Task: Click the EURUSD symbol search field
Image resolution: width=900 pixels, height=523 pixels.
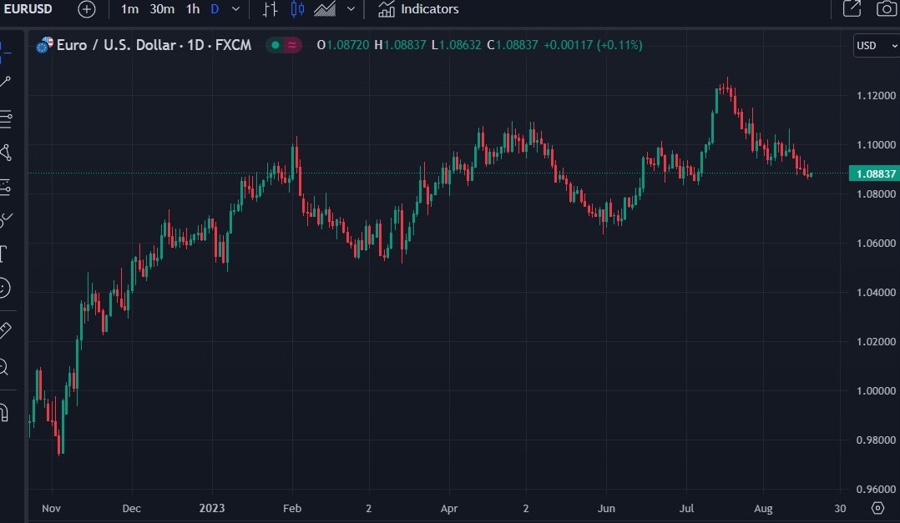Action: [x=28, y=9]
